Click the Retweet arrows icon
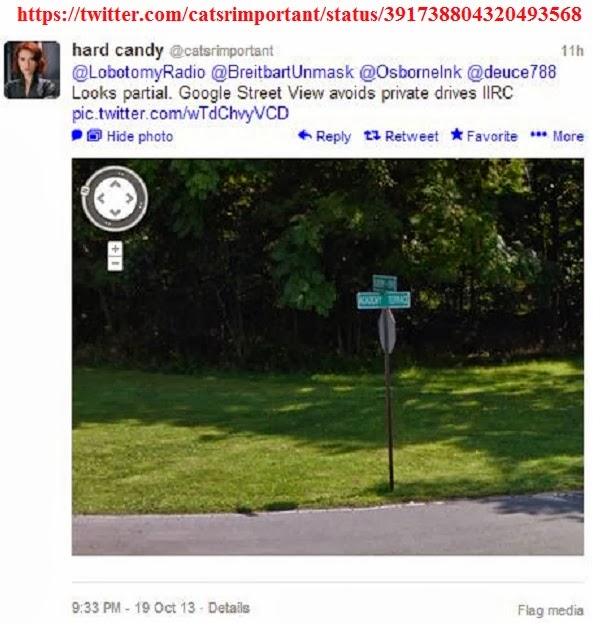Screen dimensions: 593x623 (x=372, y=136)
